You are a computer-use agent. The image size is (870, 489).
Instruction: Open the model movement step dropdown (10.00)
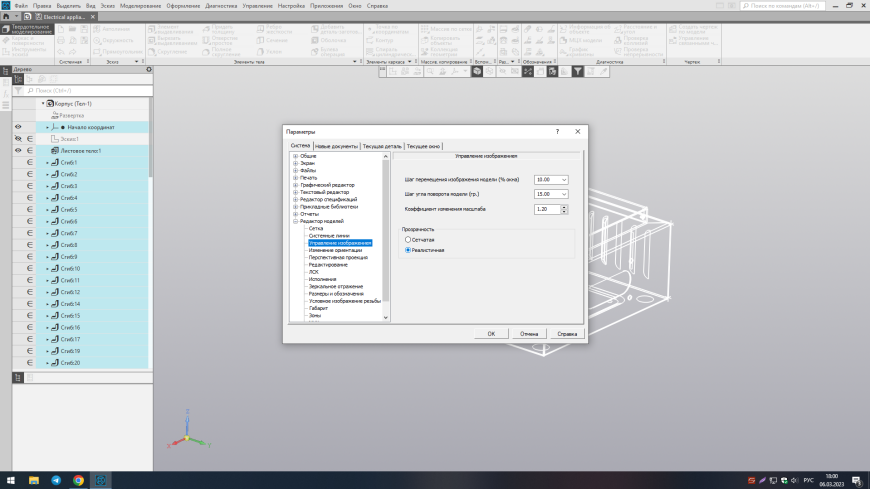[564, 179]
